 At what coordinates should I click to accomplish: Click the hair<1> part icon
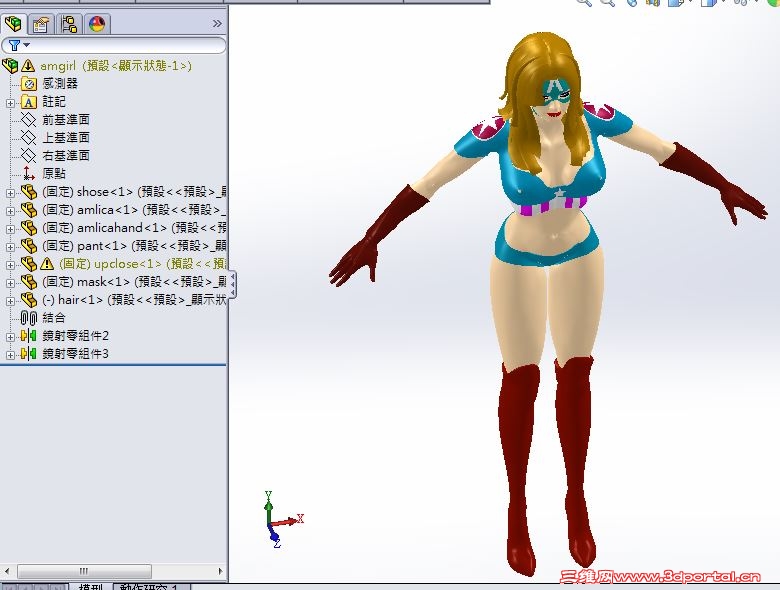point(29,299)
